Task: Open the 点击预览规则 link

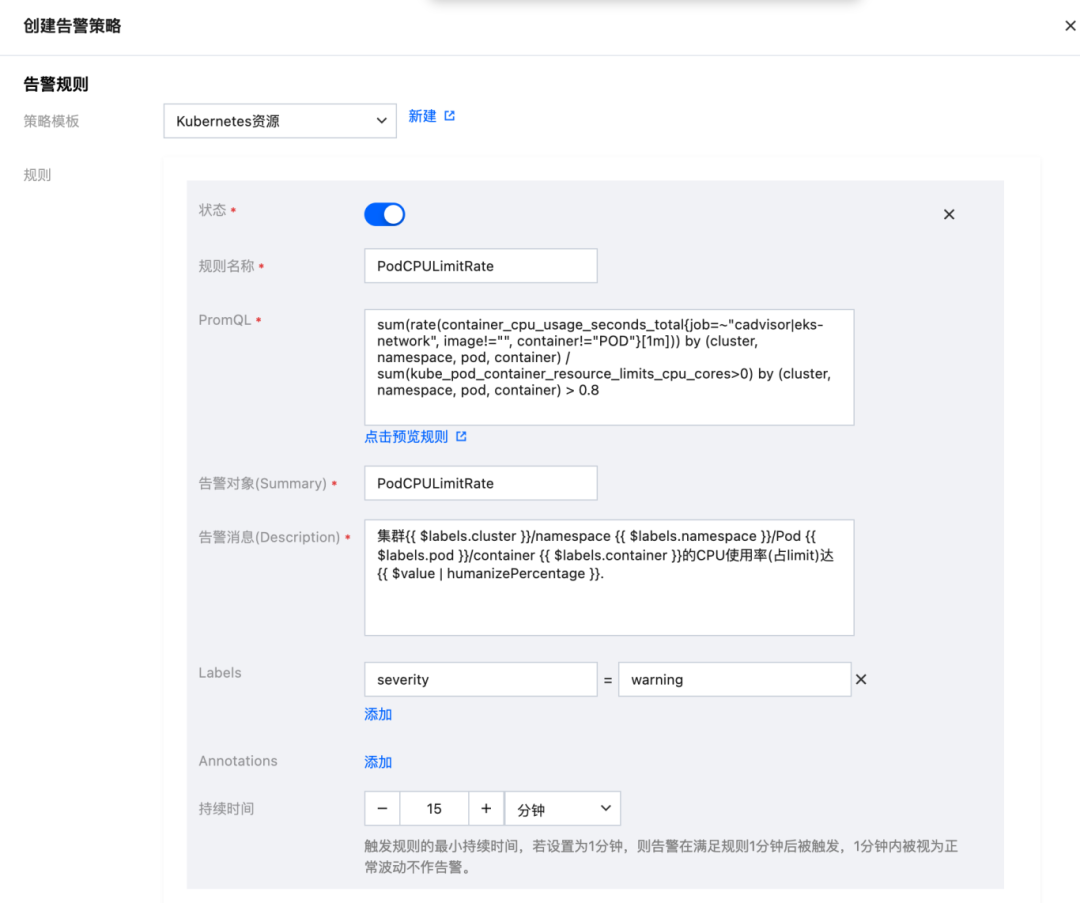Action: [x=406, y=437]
